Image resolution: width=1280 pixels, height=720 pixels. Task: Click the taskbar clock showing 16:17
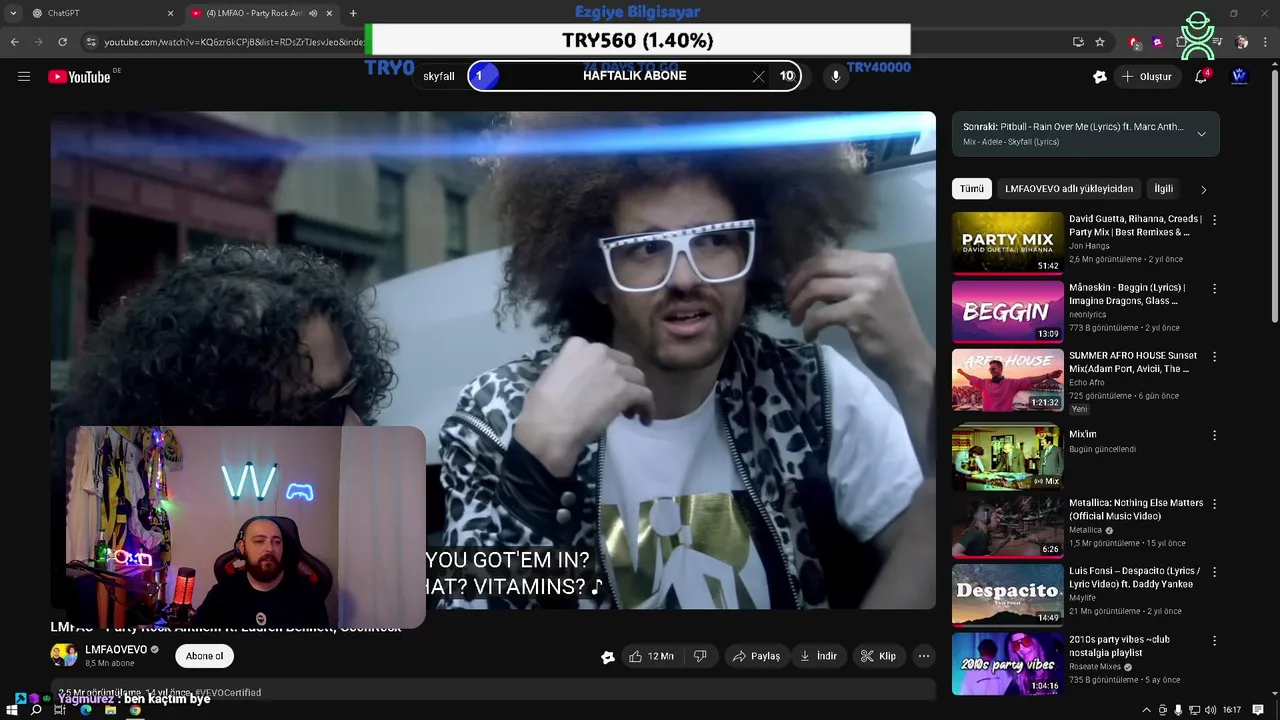(x=1232, y=710)
